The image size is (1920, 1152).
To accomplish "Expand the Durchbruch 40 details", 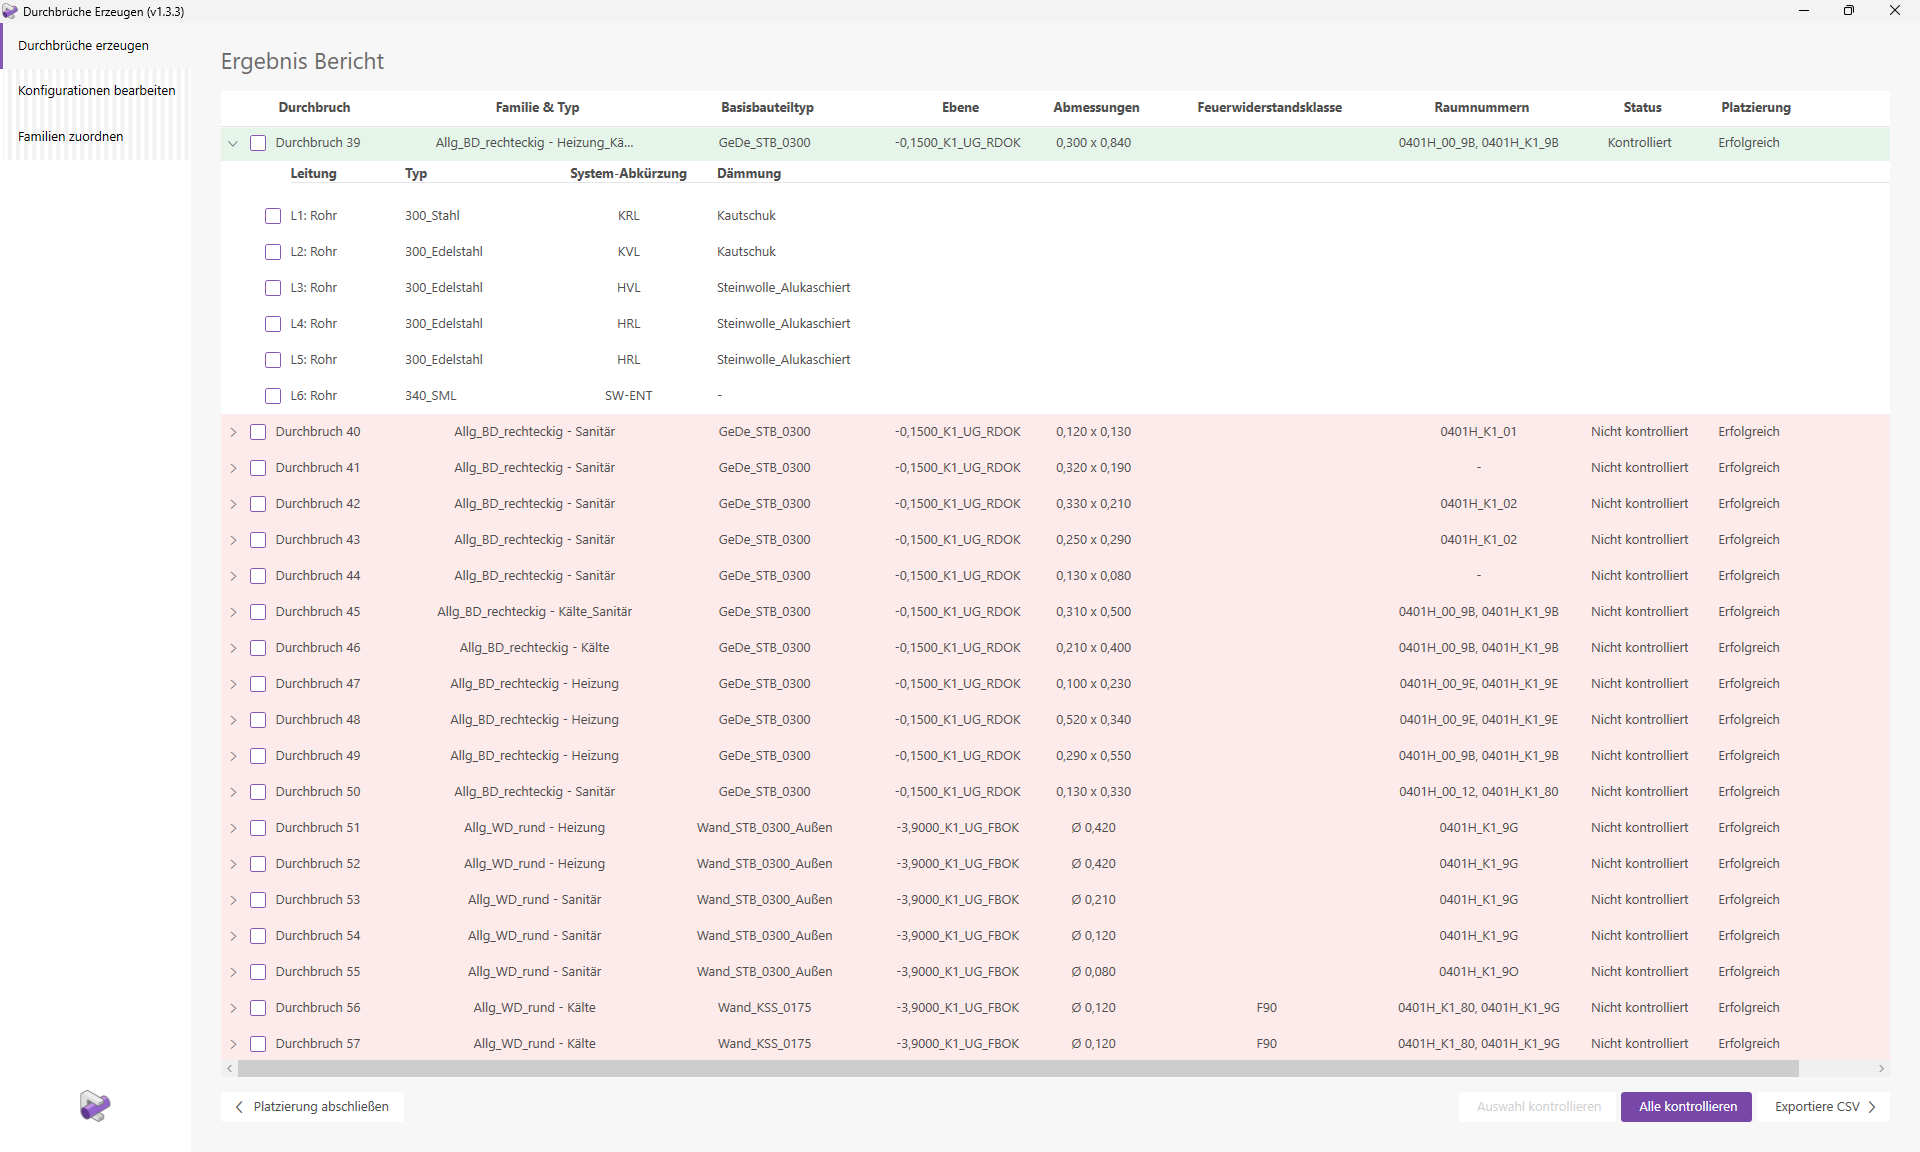I will point(233,432).
